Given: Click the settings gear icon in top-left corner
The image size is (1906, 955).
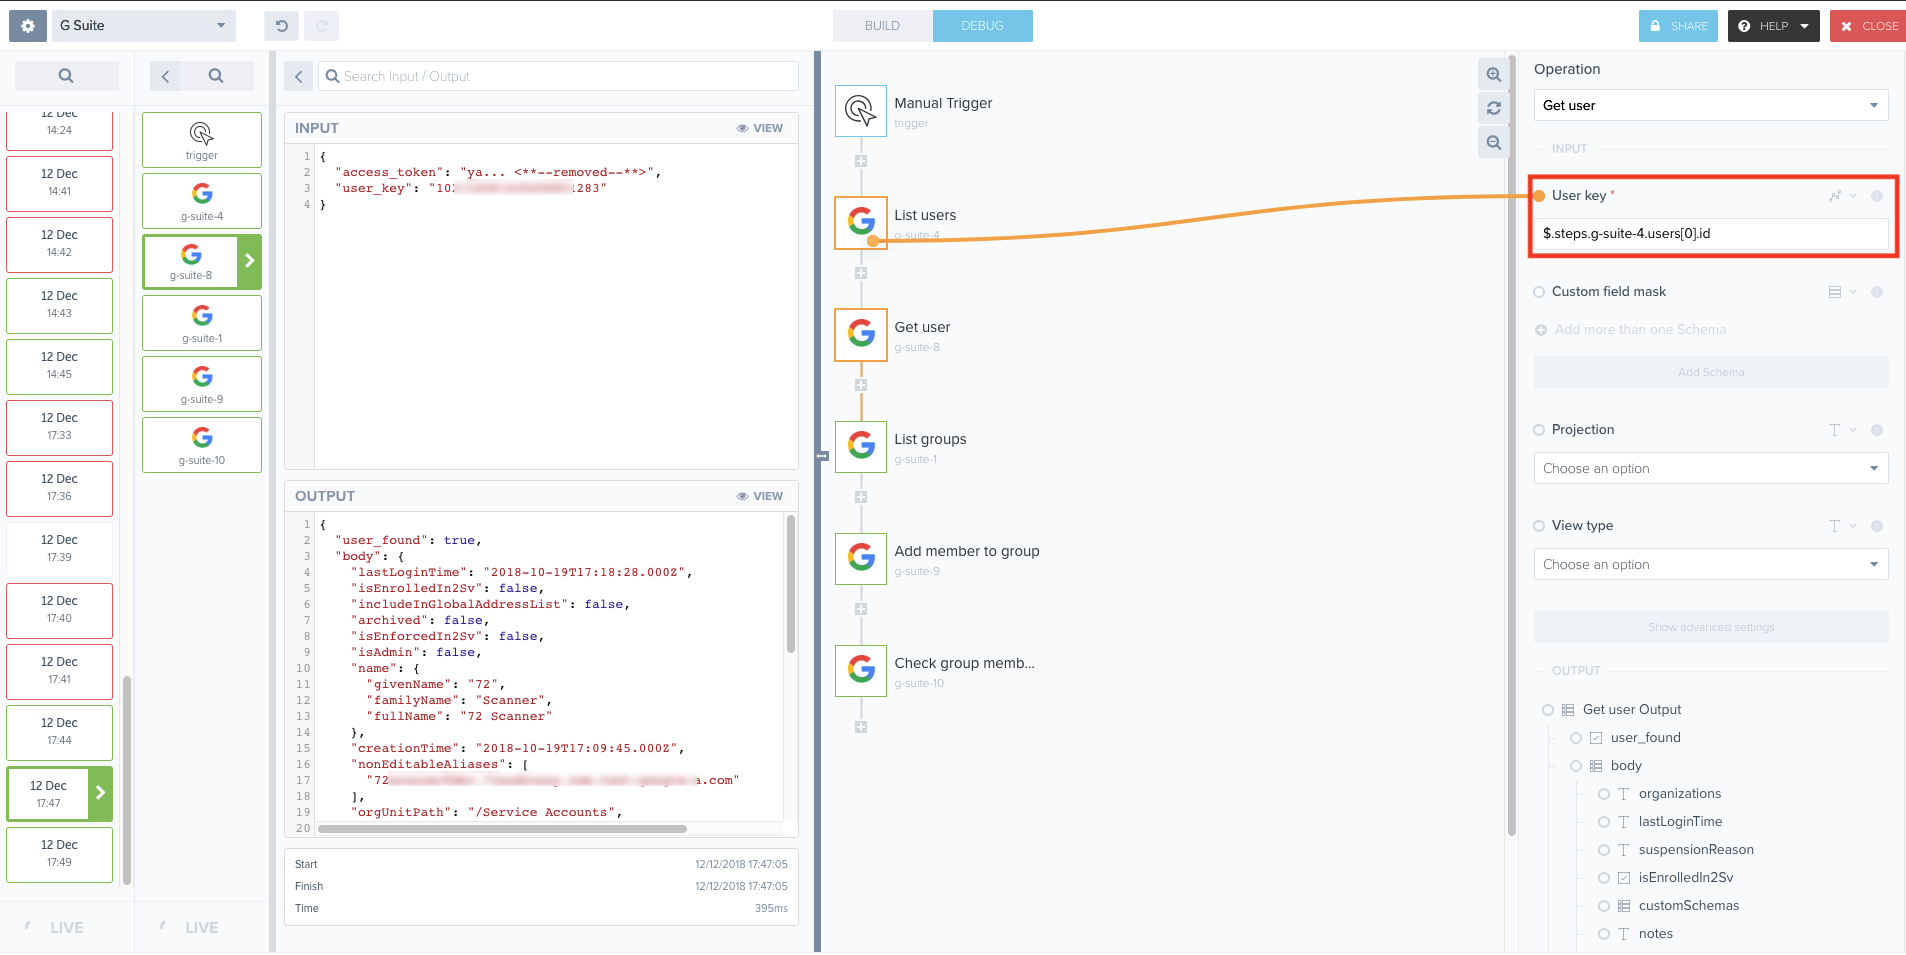Looking at the screenshot, I should click(x=26, y=25).
